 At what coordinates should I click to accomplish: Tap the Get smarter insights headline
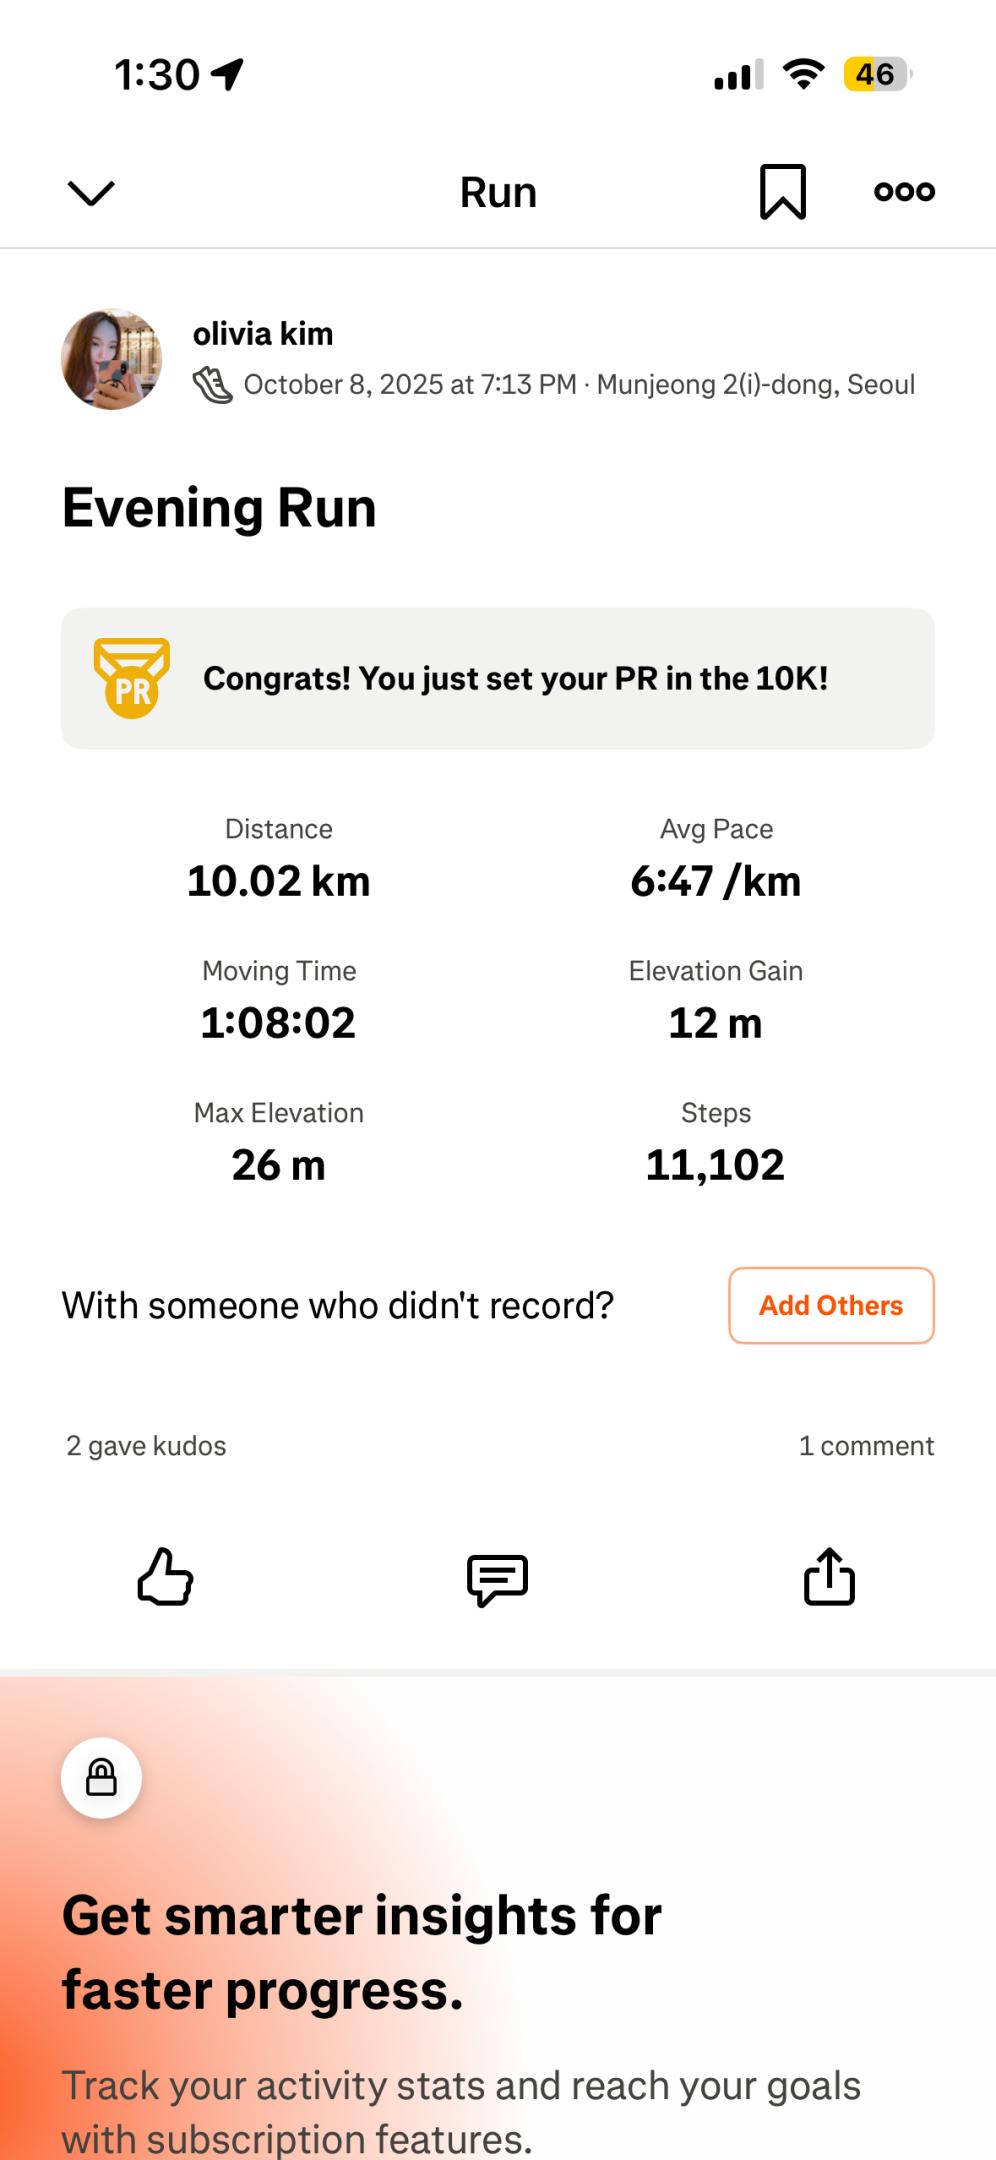362,1952
